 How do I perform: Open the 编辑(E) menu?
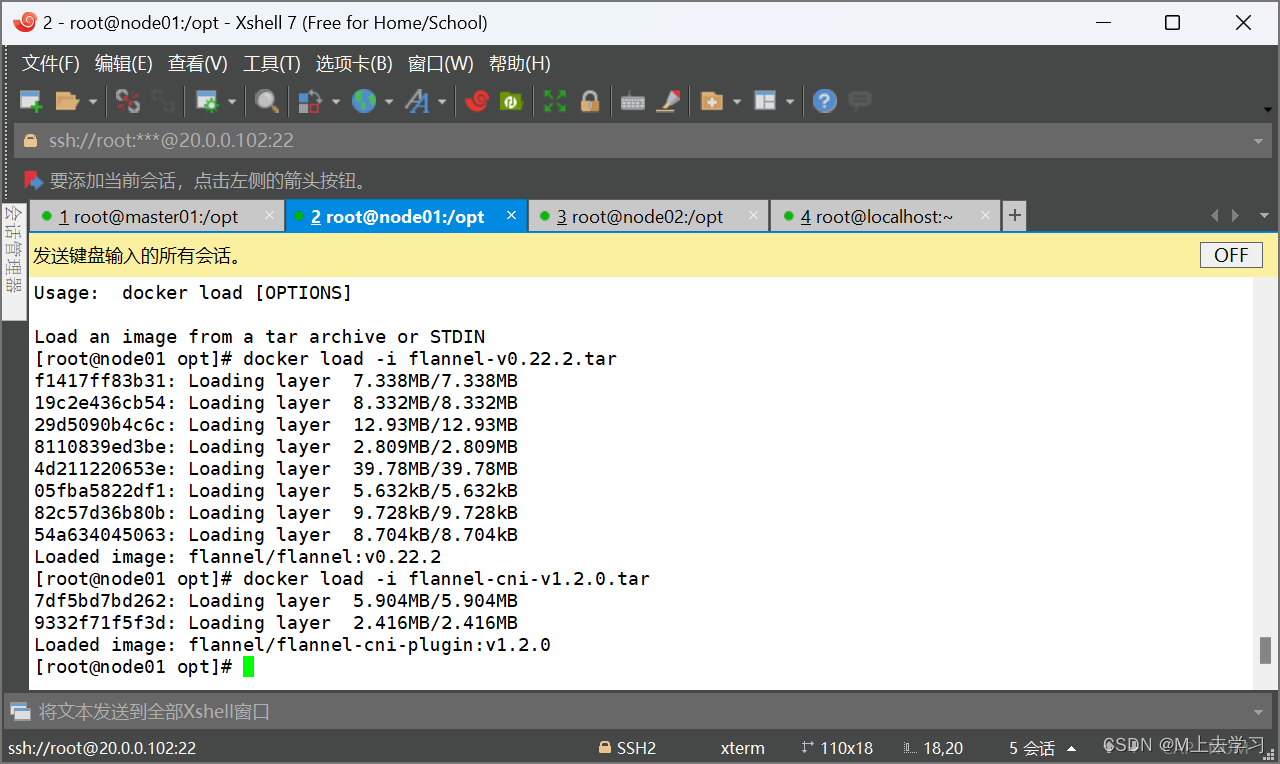point(124,64)
